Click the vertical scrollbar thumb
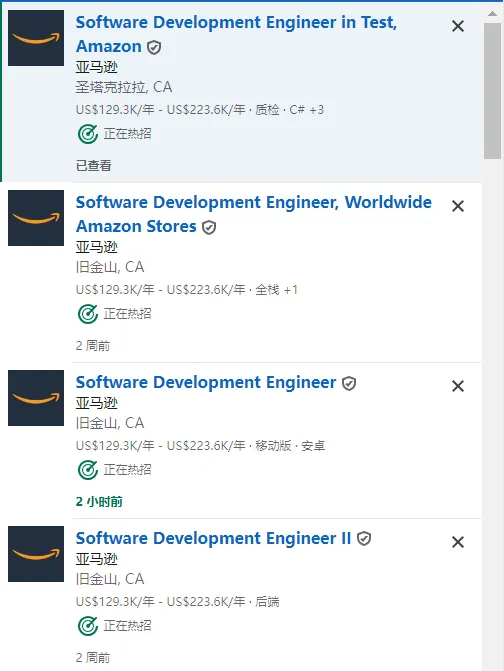The width and height of the screenshot is (504, 671). (492, 91)
